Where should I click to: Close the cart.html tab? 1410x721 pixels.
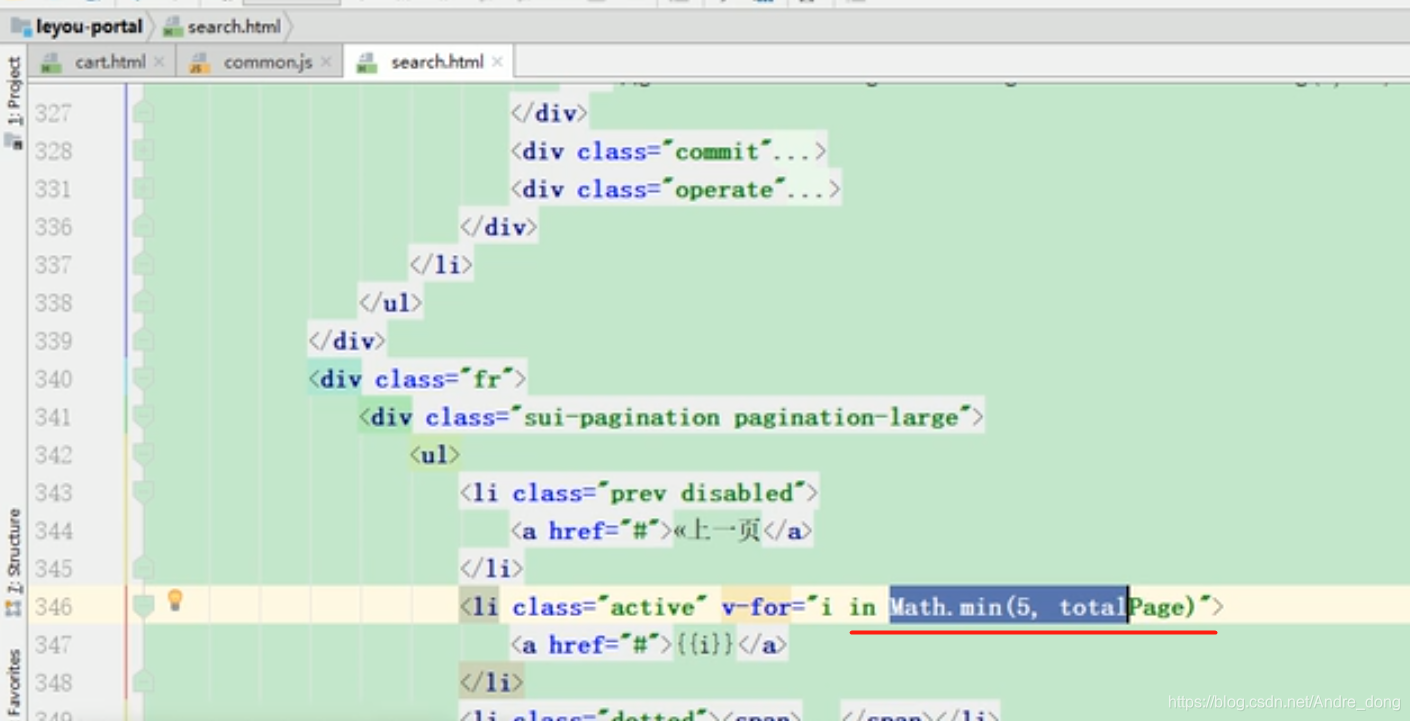159,62
